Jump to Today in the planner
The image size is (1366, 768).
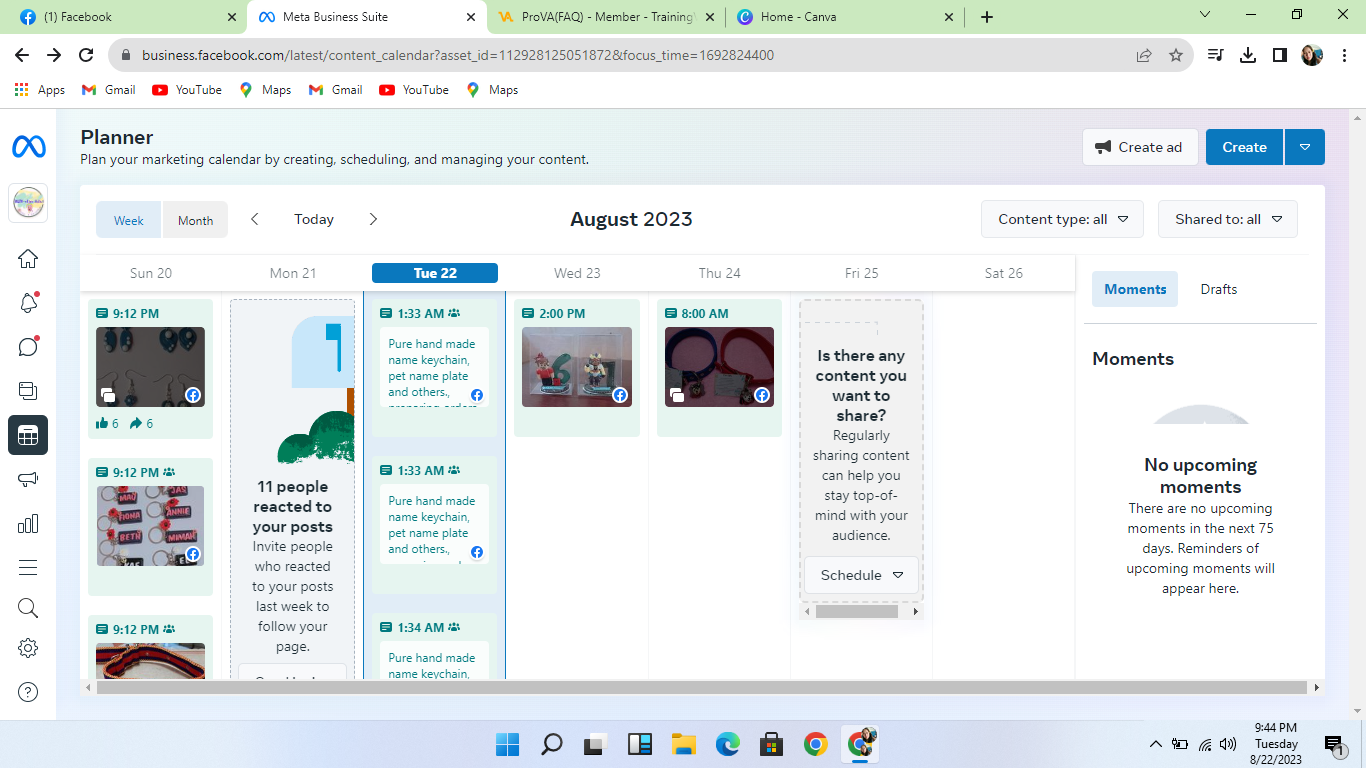click(x=314, y=219)
